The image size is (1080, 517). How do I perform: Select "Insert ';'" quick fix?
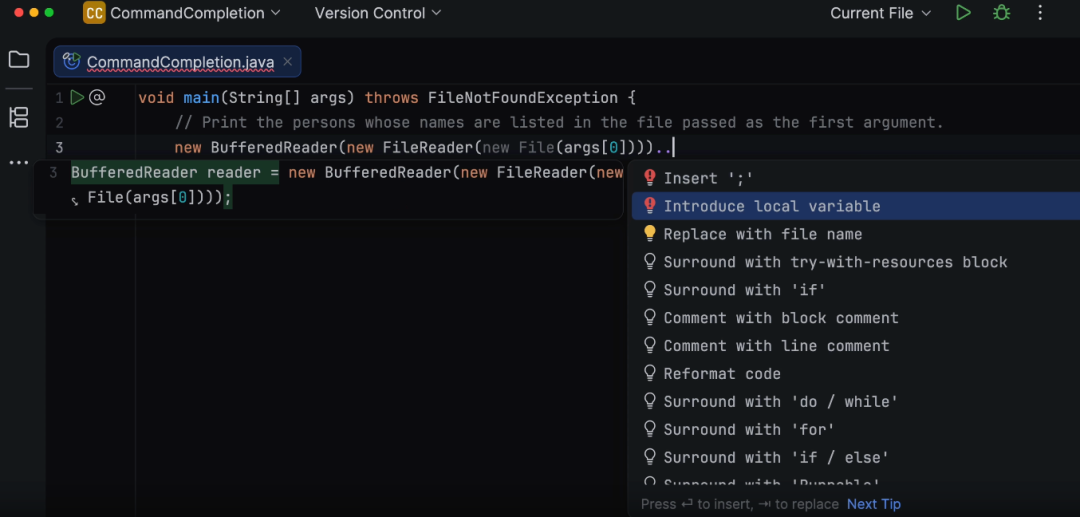click(708, 178)
